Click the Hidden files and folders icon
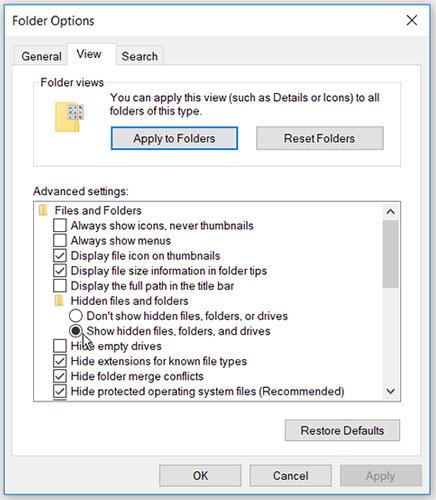Viewport: 436px width, 500px height. coord(59,301)
